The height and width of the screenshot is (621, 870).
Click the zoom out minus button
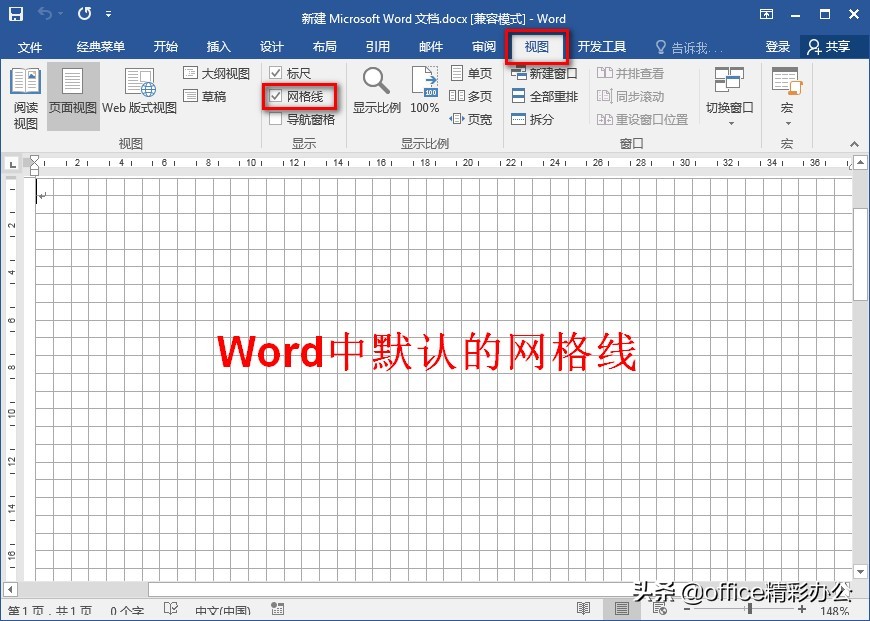pyautogui.click(x=687, y=609)
